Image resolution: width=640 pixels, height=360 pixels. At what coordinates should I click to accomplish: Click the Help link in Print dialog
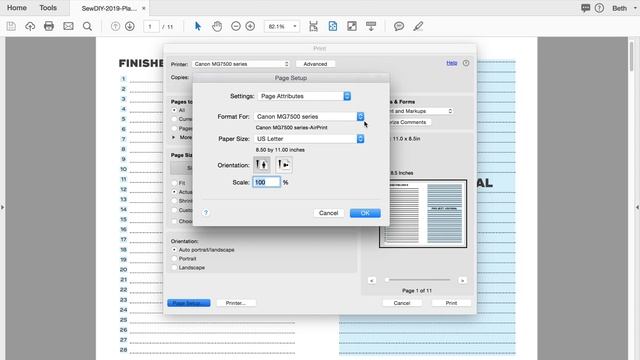click(x=451, y=63)
